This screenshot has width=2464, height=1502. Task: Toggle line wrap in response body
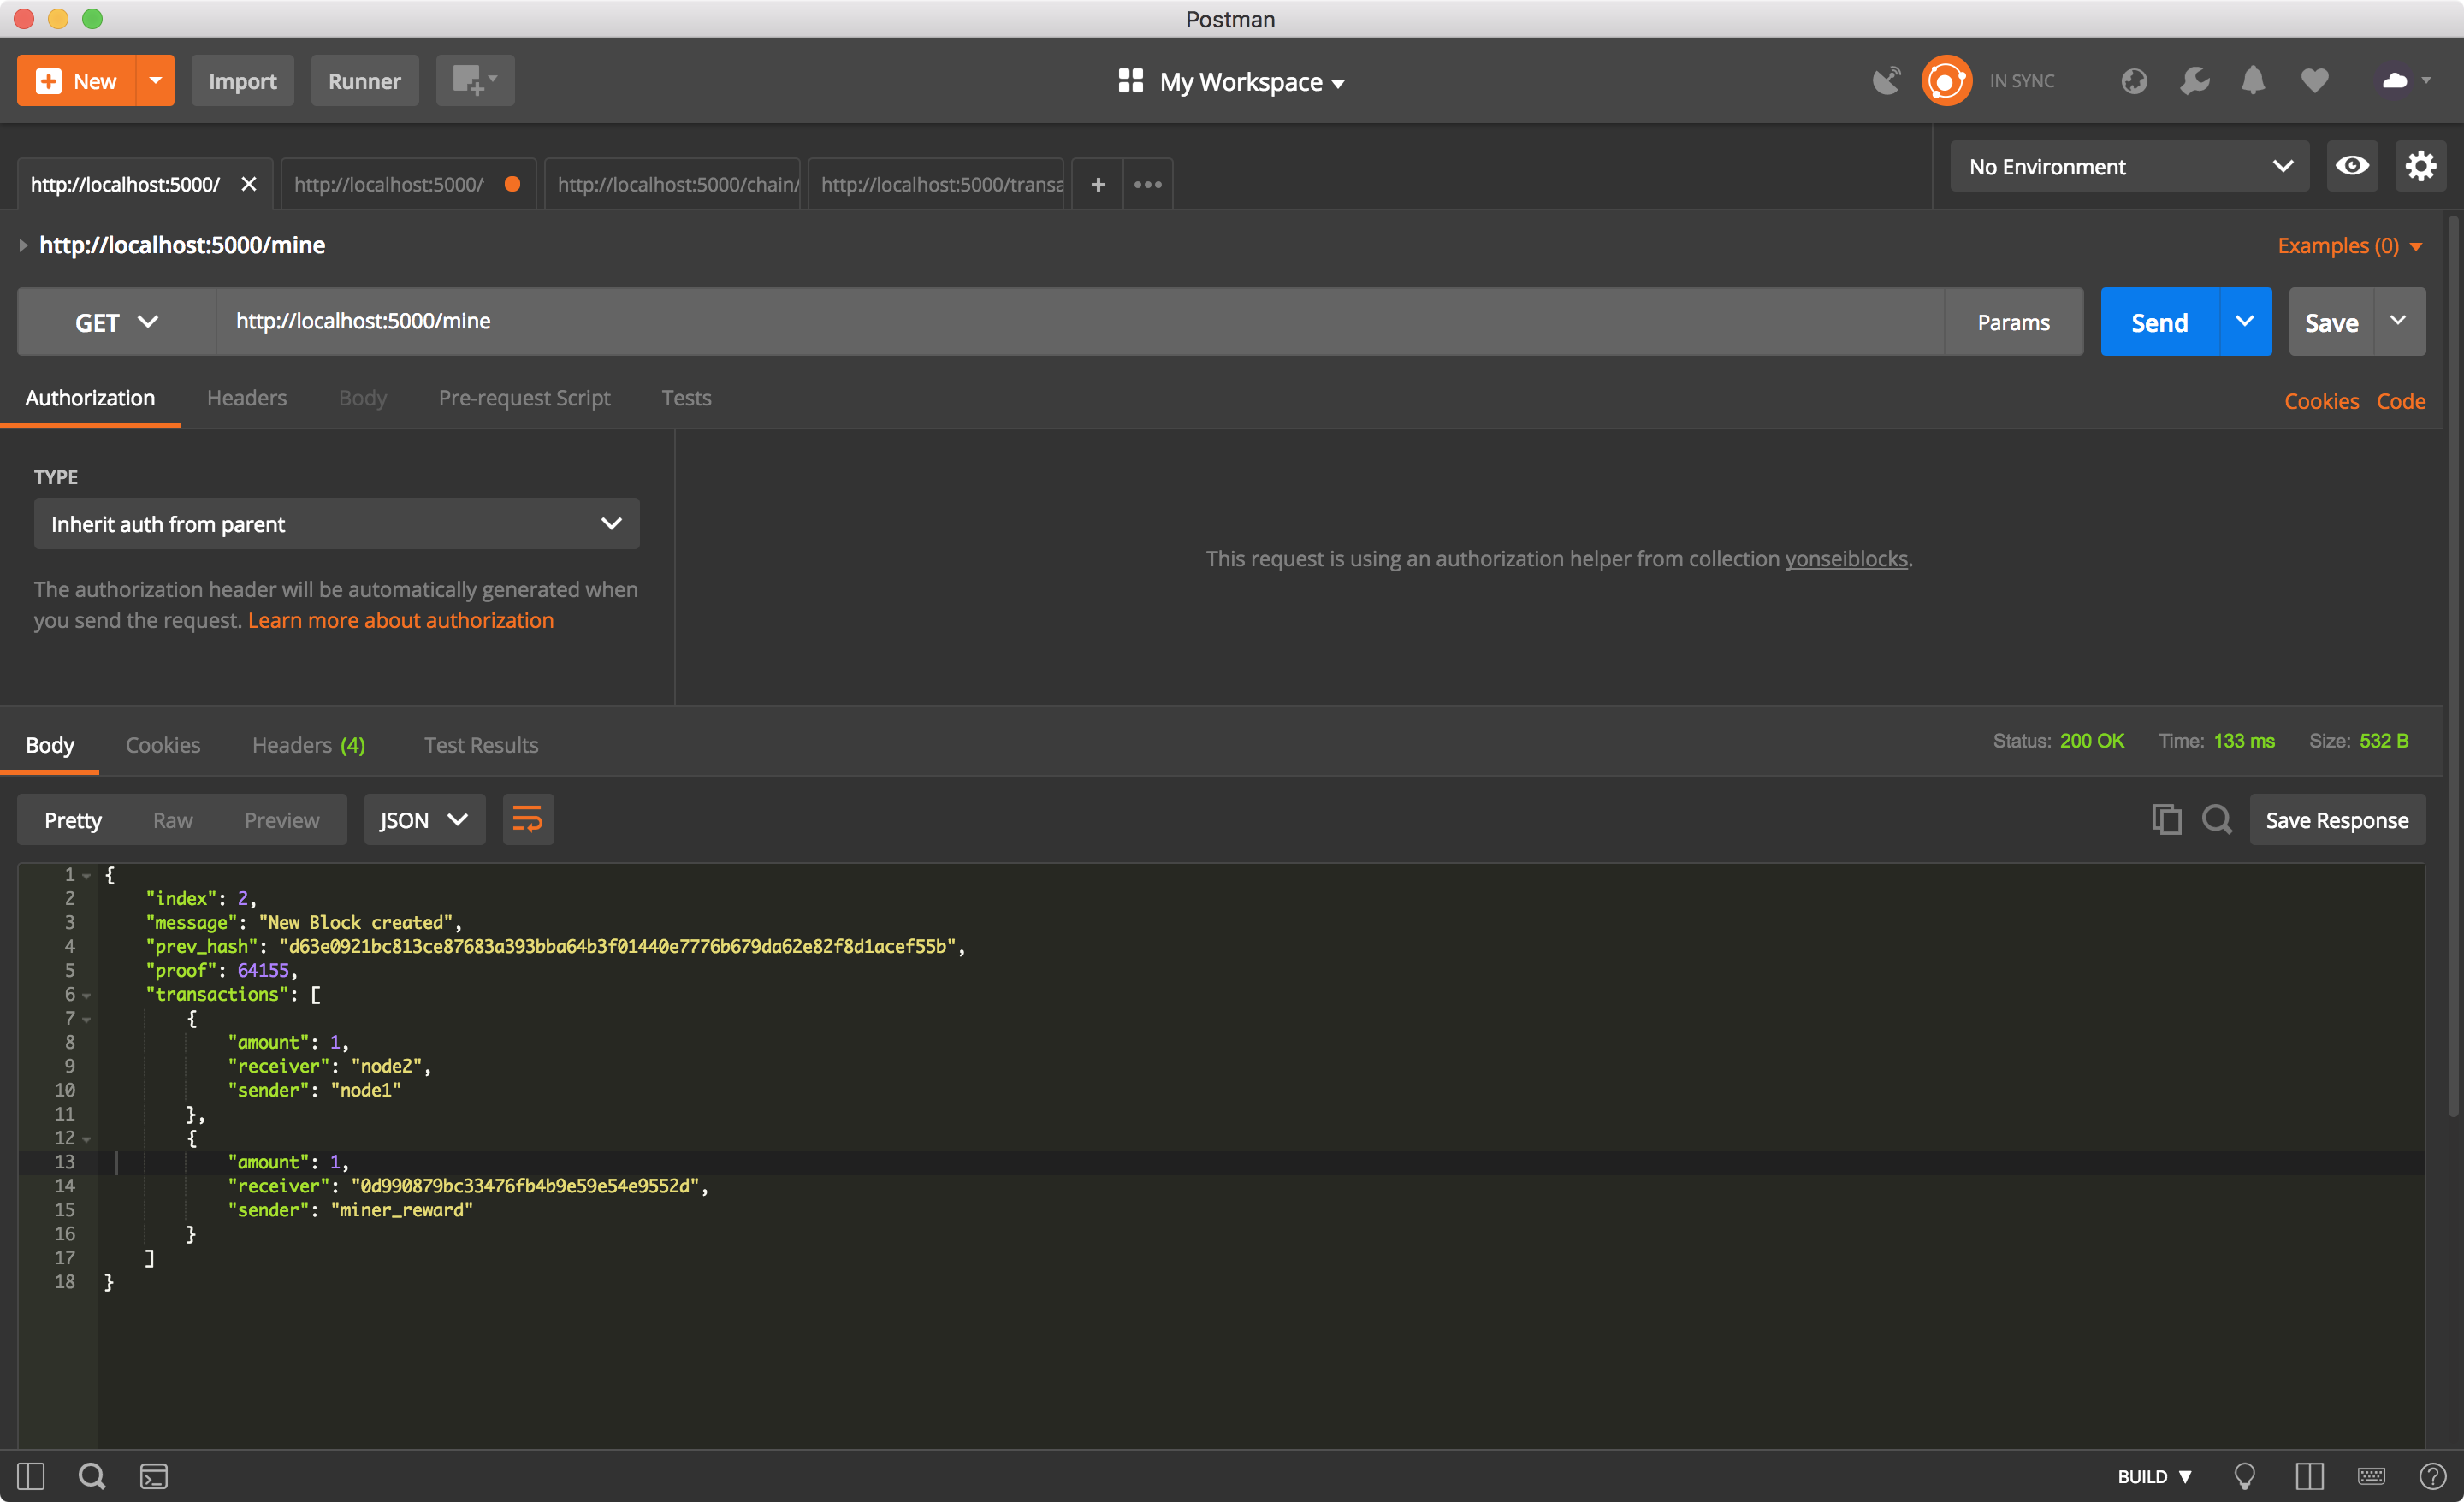528,820
